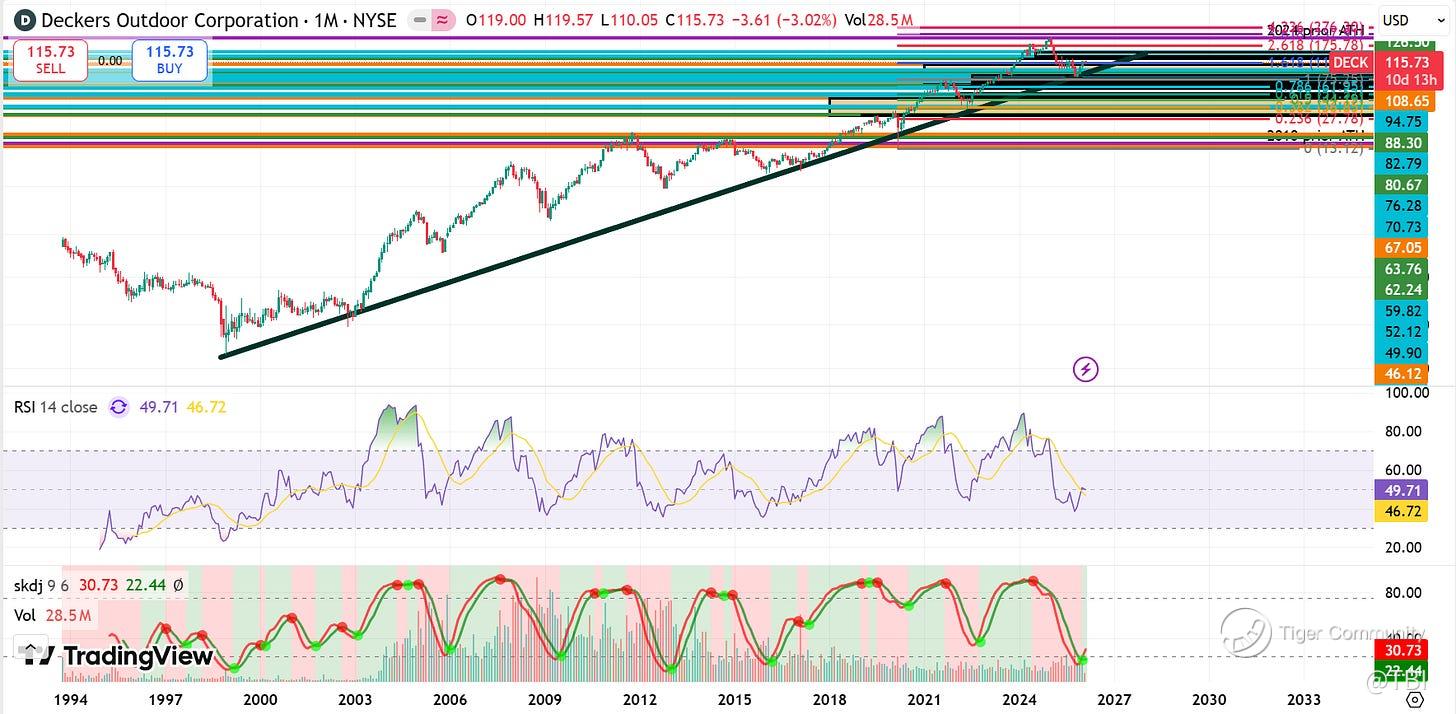Click the blue 115.73 BUY button
Screen dimensions: 1456x714
coord(169,61)
